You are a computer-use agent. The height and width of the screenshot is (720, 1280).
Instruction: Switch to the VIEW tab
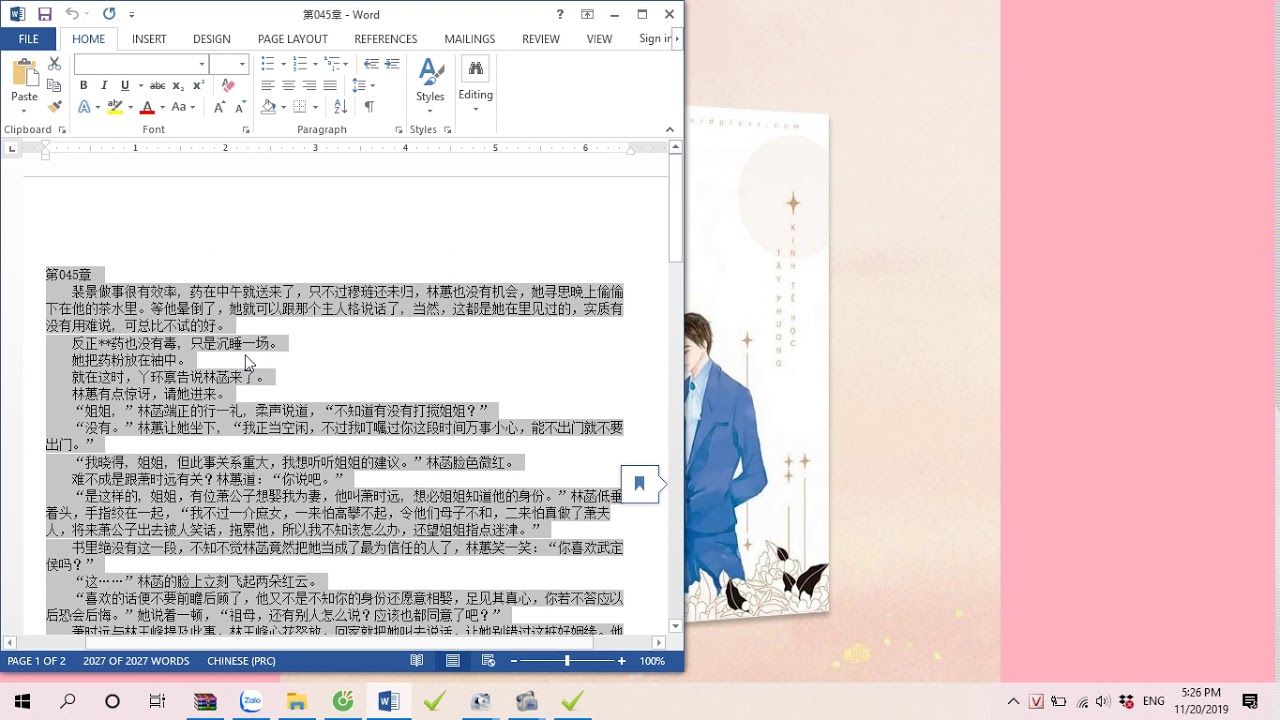point(600,39)
